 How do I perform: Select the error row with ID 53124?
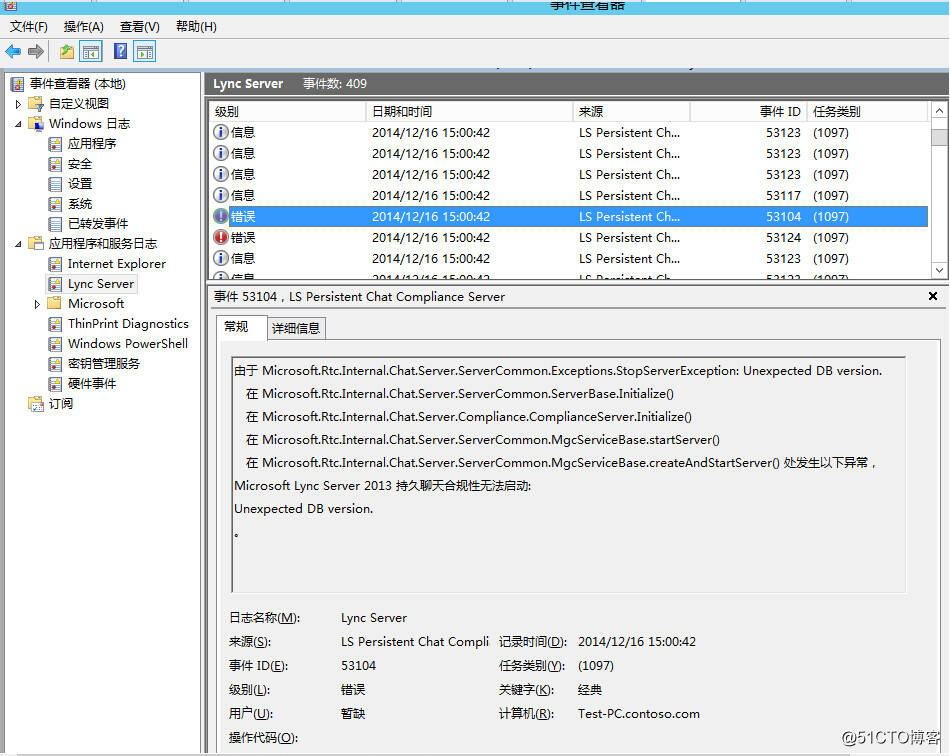569,237
